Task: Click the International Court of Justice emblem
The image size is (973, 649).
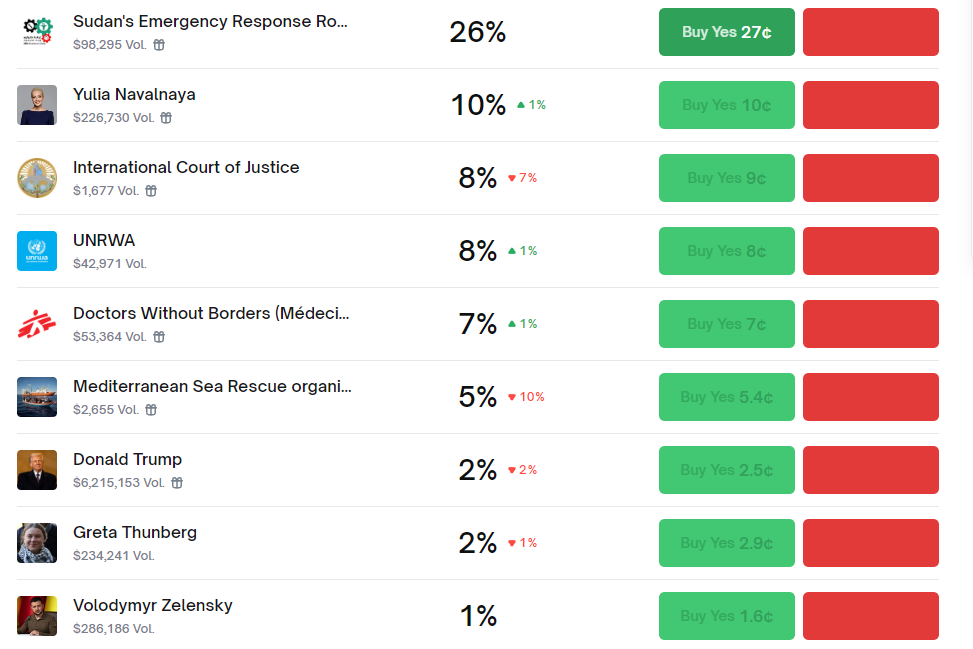Action: tap(37, 178)
